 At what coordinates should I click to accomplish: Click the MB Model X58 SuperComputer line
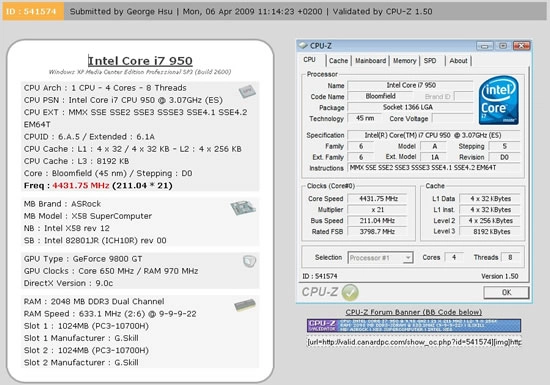click(88, 216)
